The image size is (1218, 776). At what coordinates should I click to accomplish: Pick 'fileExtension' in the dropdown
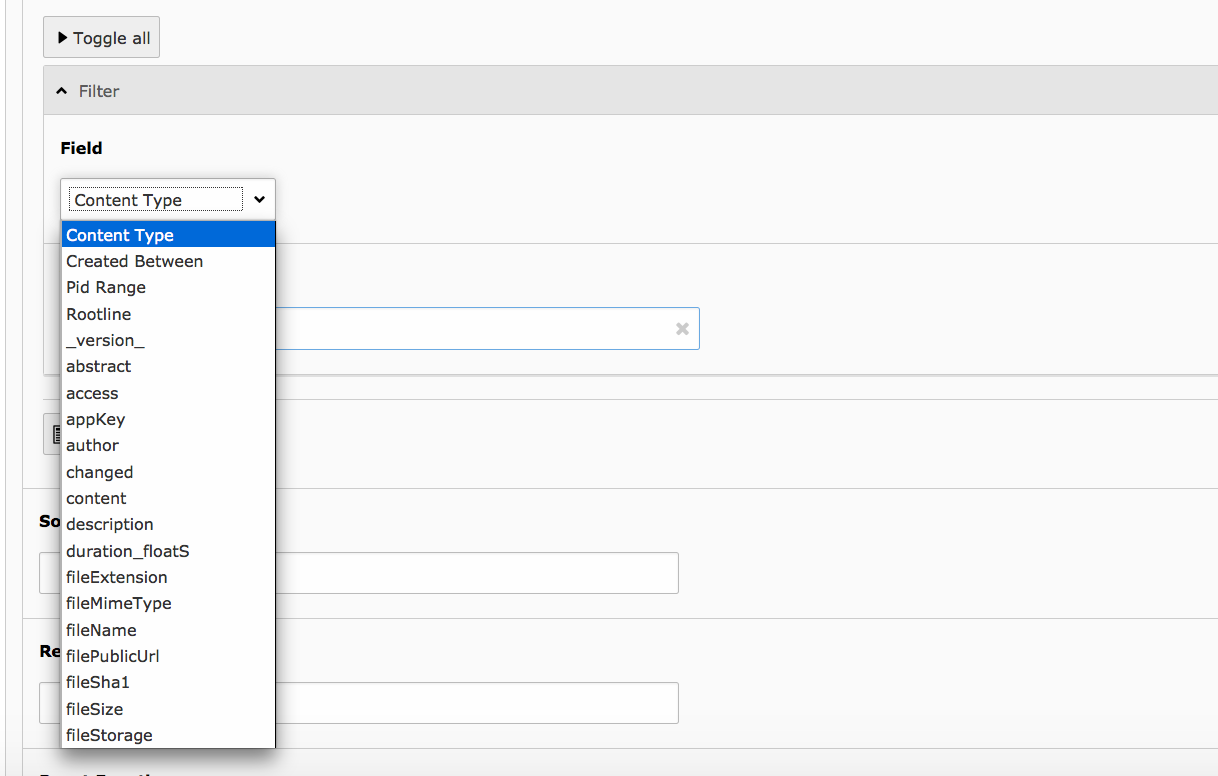pos(116,577)
